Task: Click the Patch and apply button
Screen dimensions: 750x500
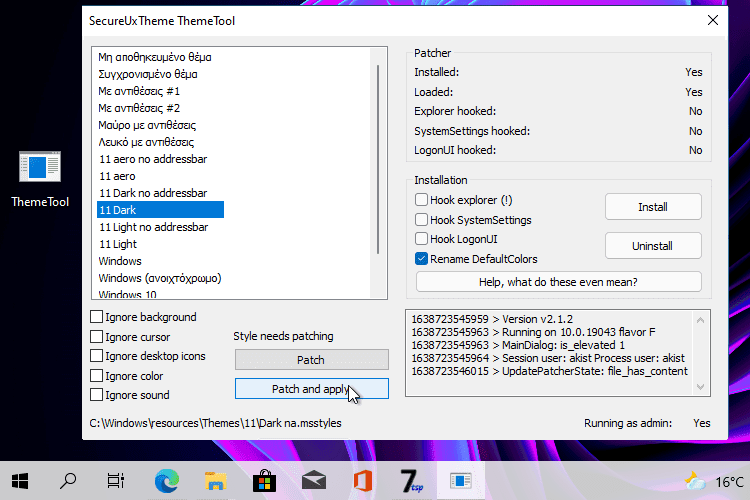Action: (311, 389)
